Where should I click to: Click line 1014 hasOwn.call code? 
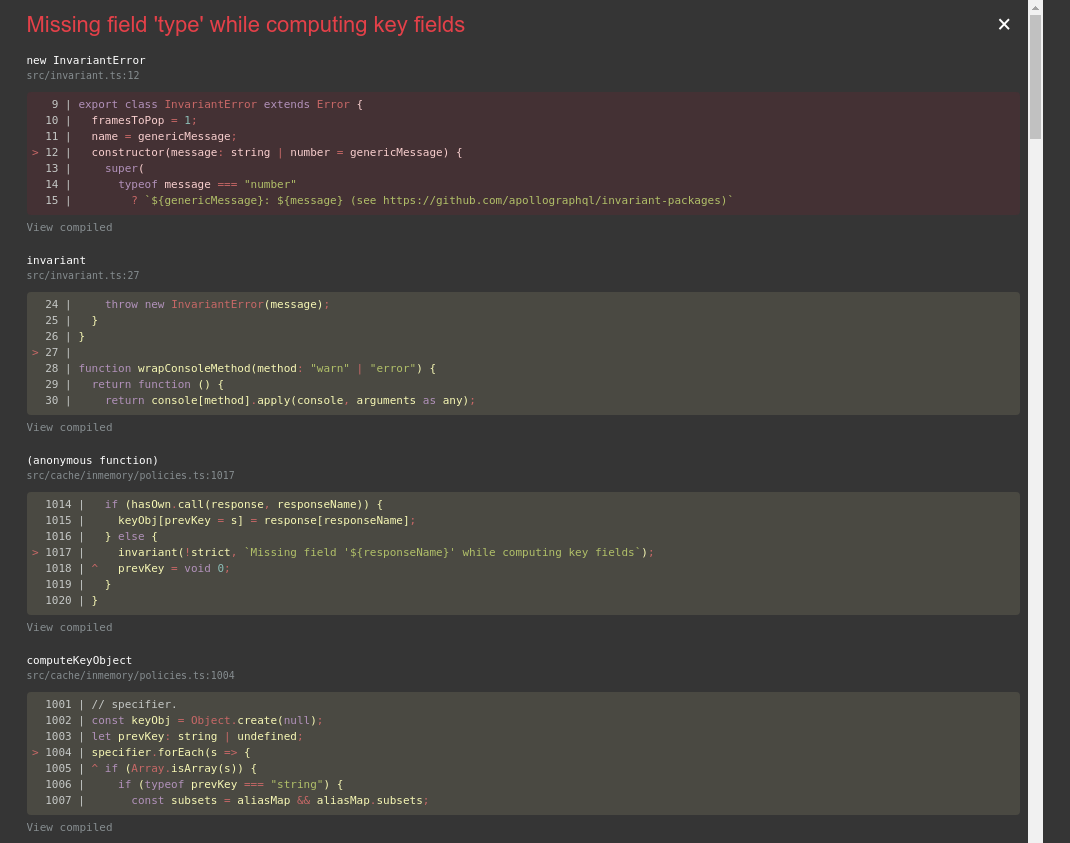tap(244, 504)
